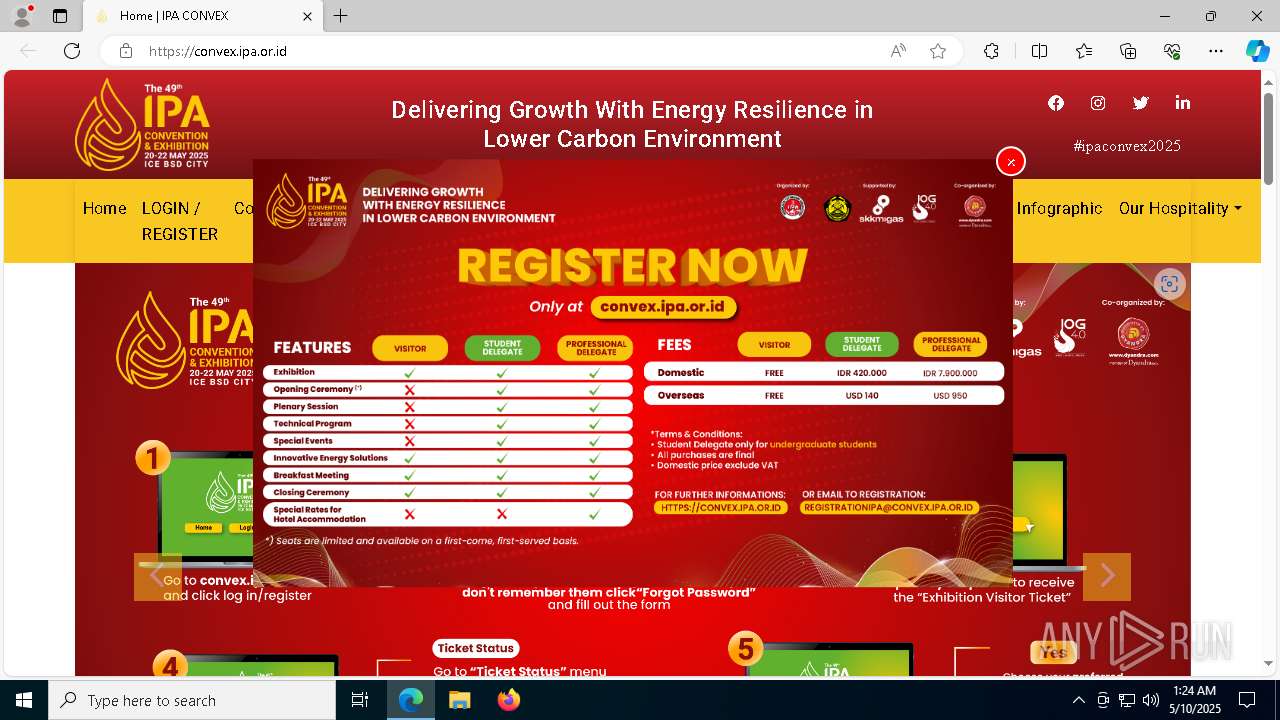Open Firefox from taskbar
The width and height of the screenshot is (1280, 720).
click(x=509, y=700)
